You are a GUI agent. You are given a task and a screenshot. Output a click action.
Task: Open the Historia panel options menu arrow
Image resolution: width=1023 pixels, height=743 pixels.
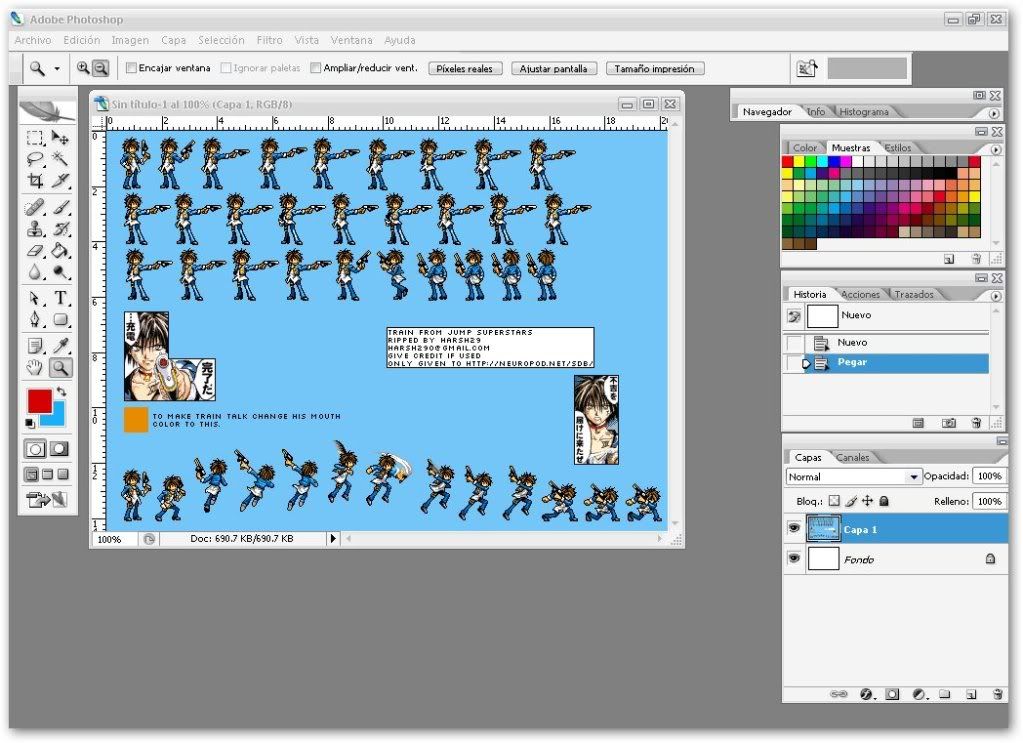tap(996, 296)
